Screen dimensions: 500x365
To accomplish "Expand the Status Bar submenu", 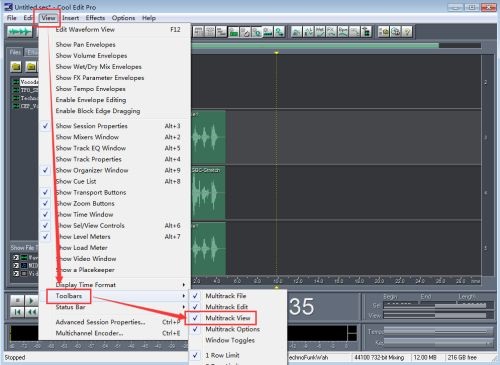I will pos(115,307).
